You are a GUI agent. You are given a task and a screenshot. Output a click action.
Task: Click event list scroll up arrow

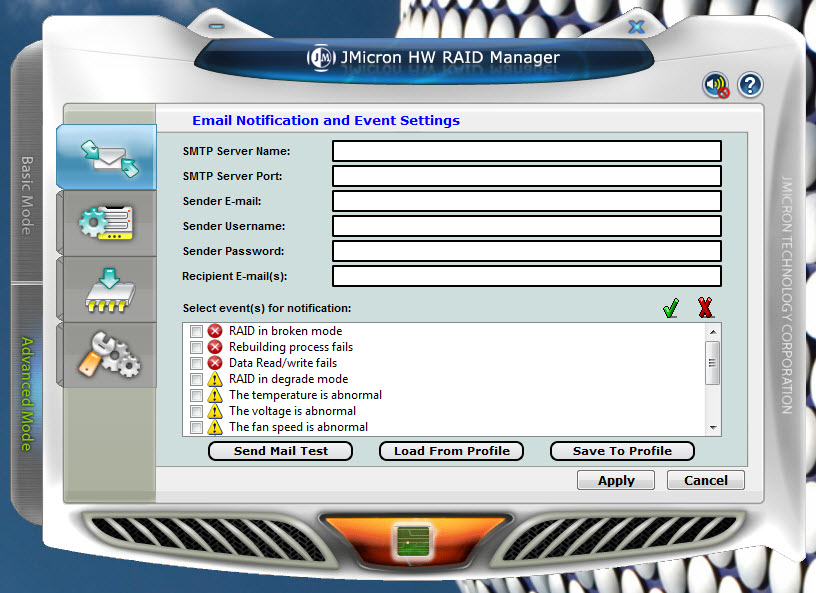(713, 332)
